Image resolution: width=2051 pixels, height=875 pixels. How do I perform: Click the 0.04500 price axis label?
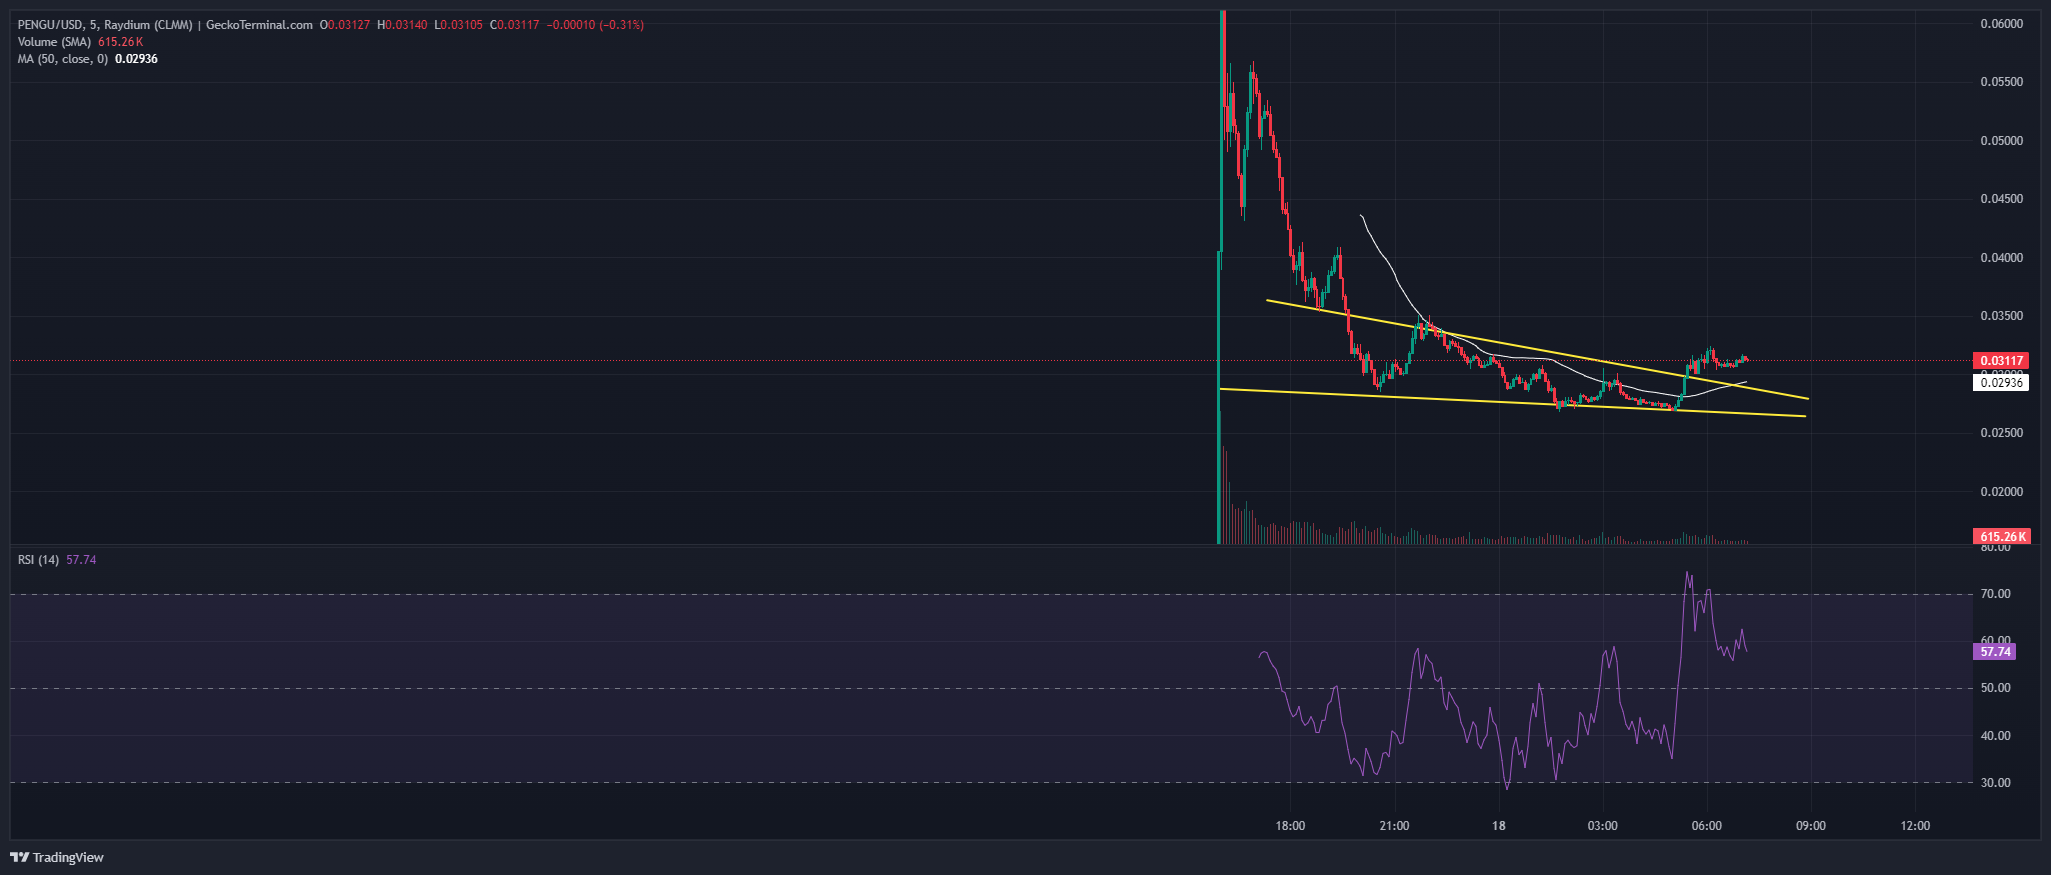click(2001, 199)
